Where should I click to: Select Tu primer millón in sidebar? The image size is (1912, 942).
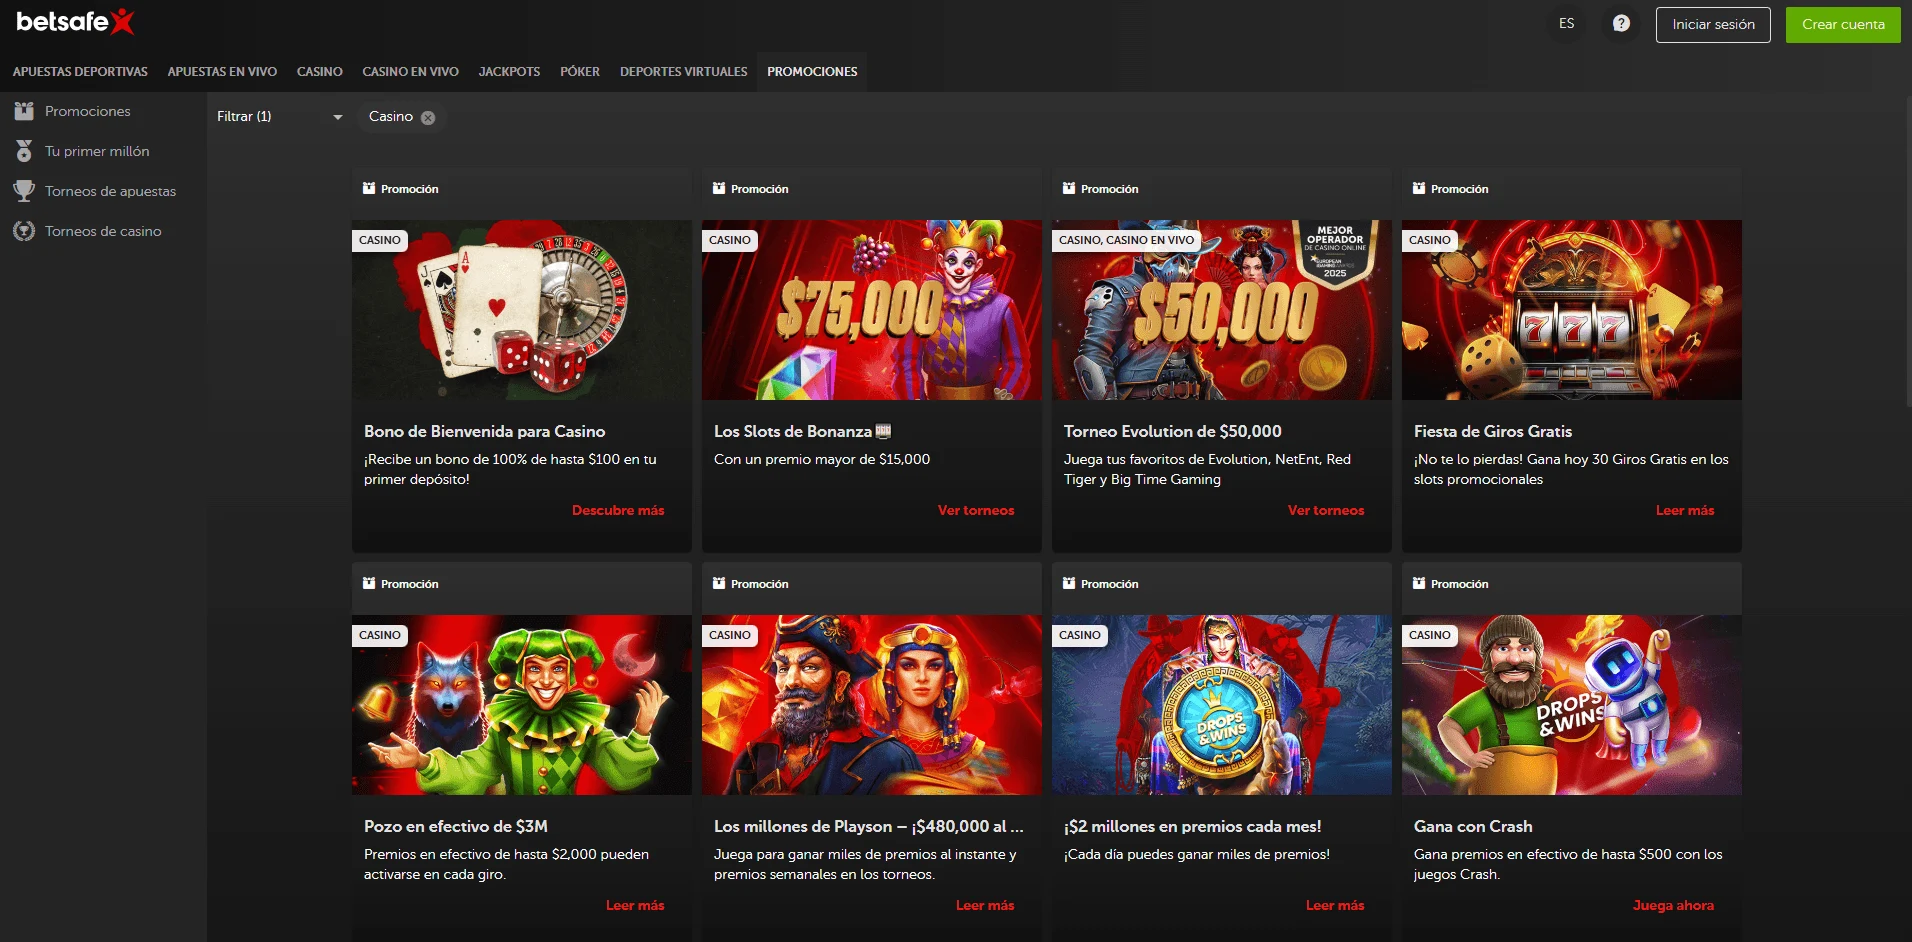[97, 151]
